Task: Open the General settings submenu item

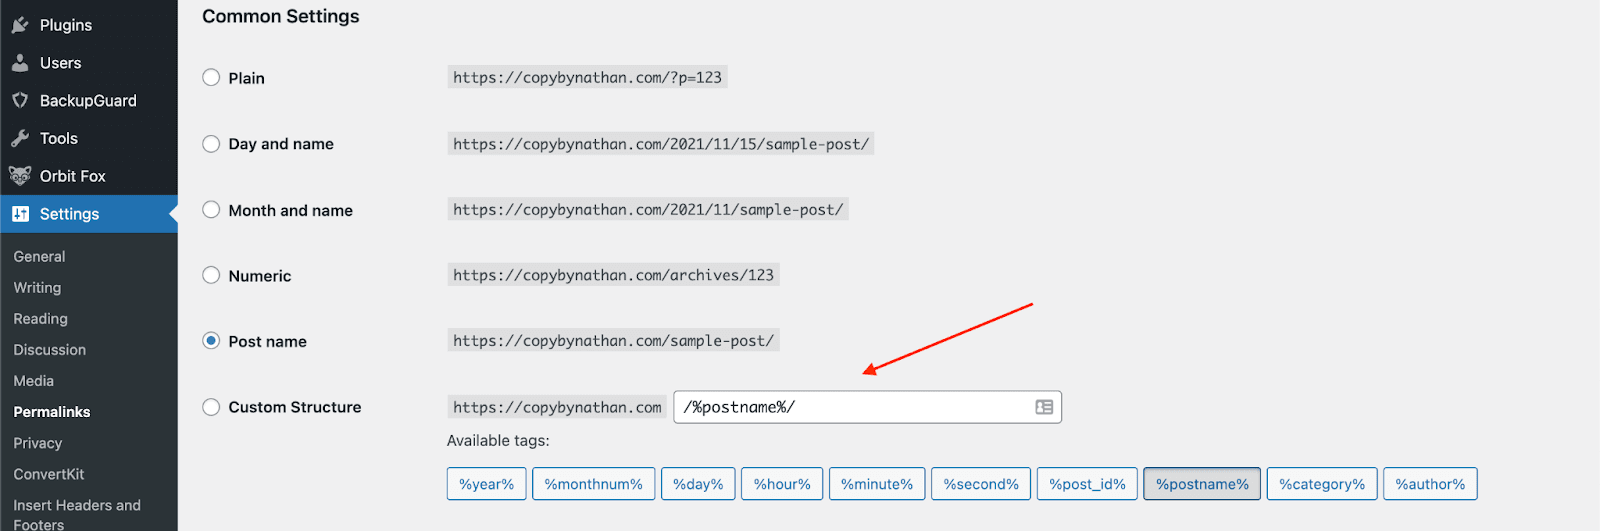Action: (x=39, y=257)
